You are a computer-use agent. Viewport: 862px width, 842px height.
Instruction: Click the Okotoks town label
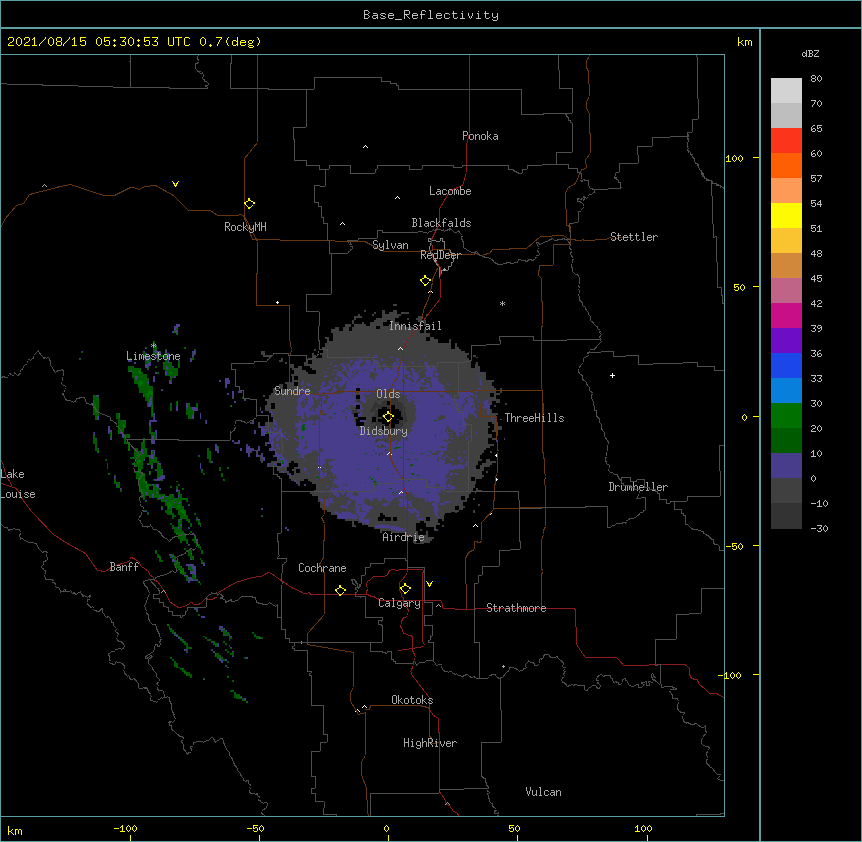coord(412,700)
